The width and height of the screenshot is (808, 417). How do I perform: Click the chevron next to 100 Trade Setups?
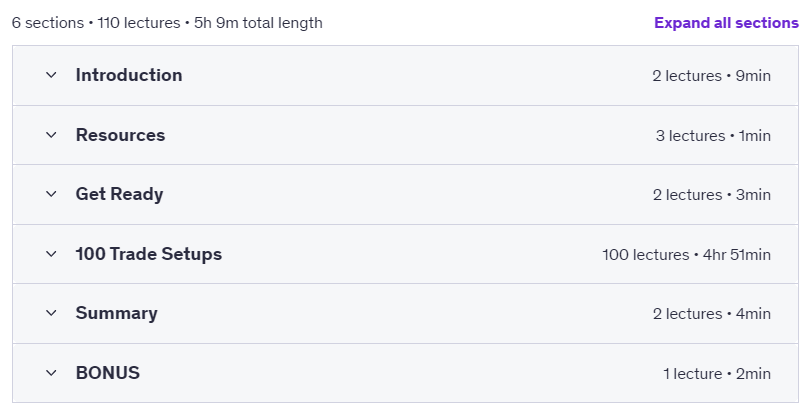[x=51, y=254]
